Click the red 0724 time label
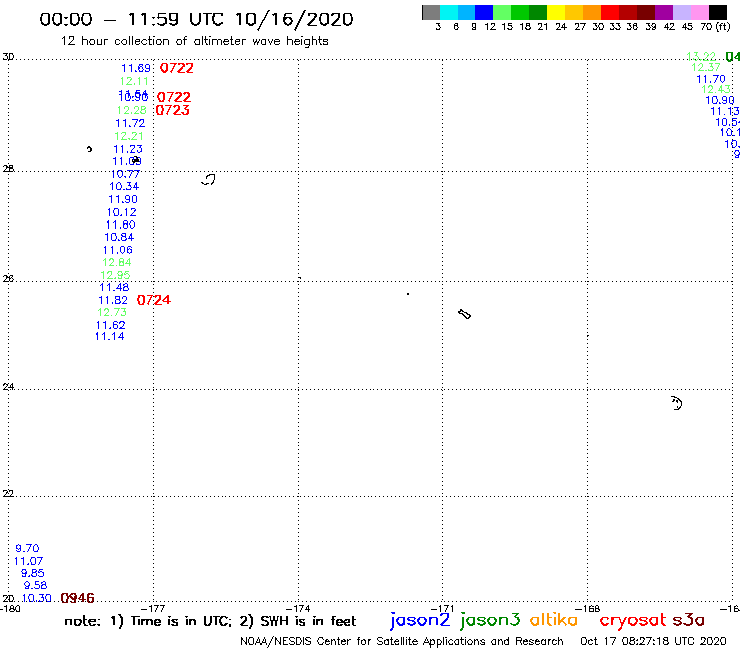 tap(154, 300)
